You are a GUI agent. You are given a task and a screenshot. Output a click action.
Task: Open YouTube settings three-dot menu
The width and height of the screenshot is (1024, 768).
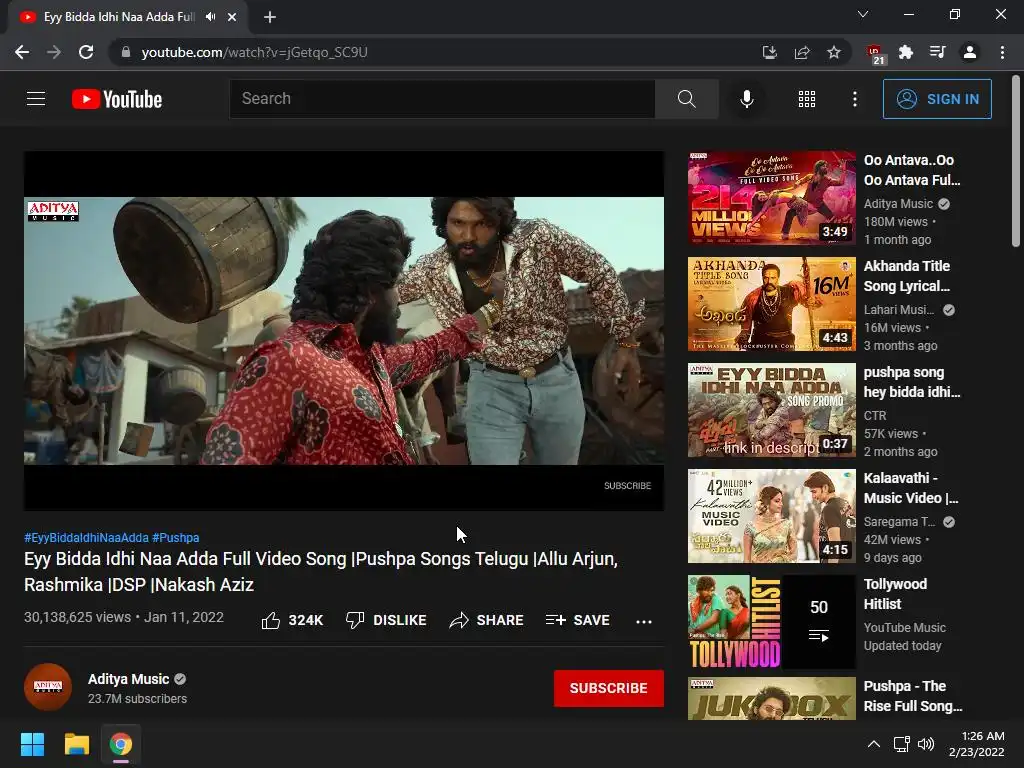[854, 99]
